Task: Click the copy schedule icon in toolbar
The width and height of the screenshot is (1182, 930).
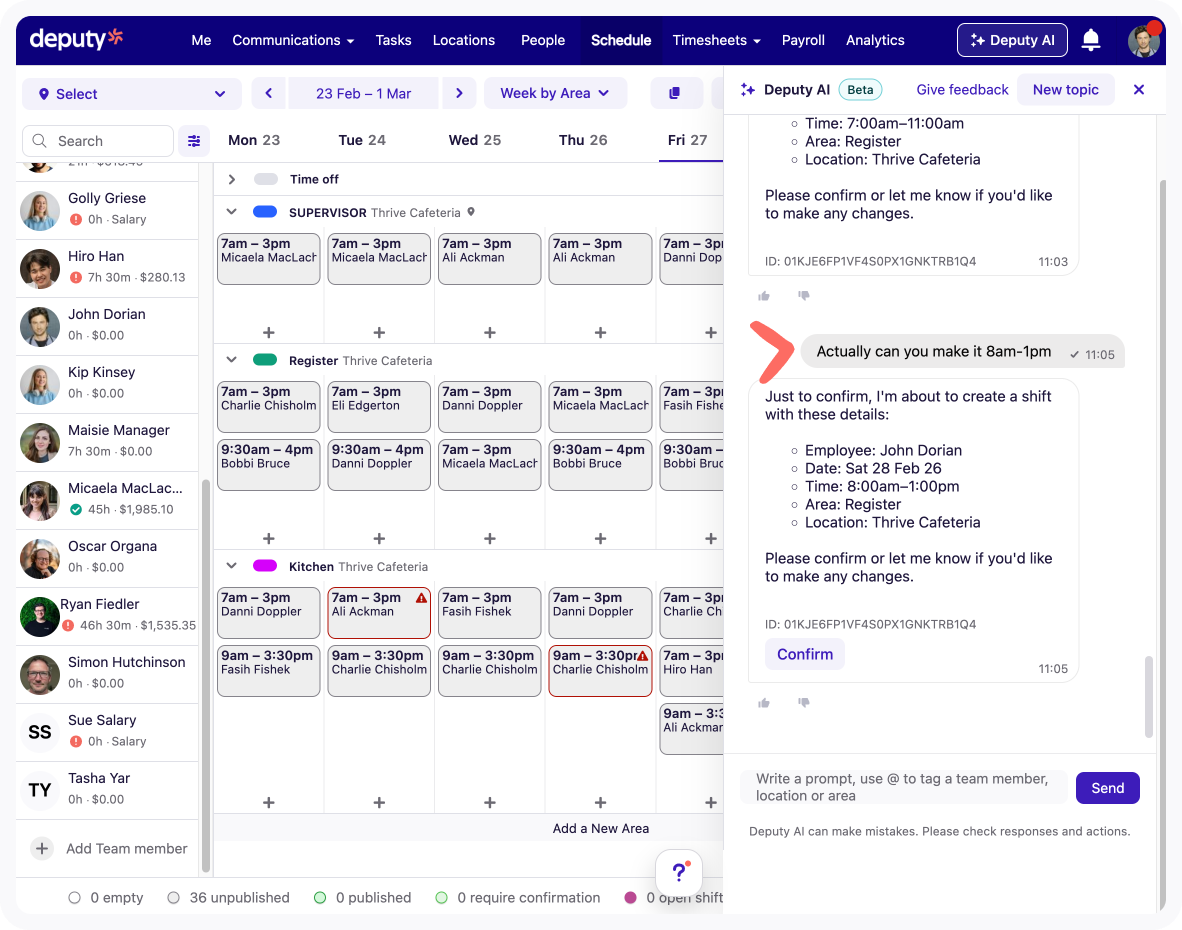Action: tap(676, 93)
